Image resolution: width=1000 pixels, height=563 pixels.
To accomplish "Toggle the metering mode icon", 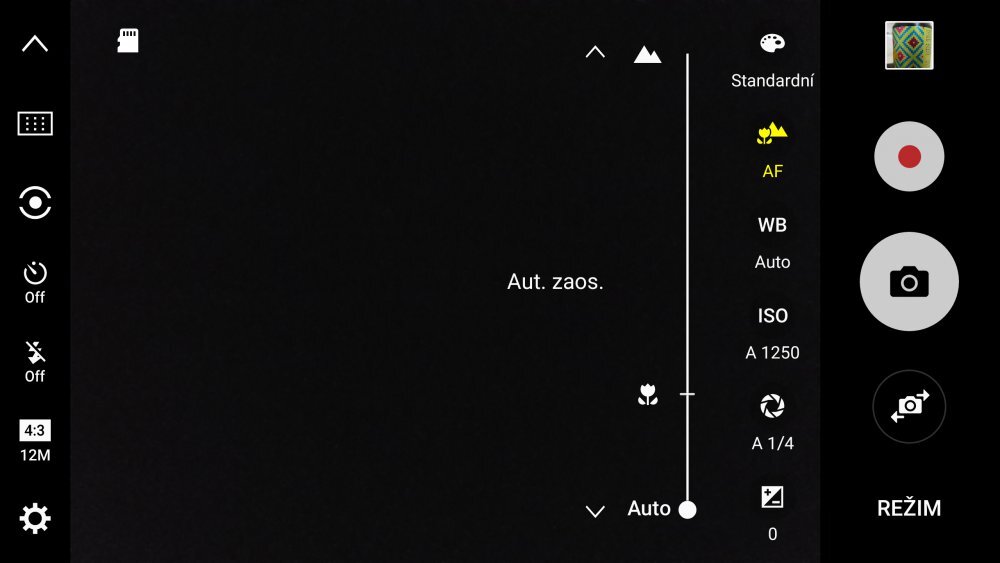I will click(x=35, y=203).
